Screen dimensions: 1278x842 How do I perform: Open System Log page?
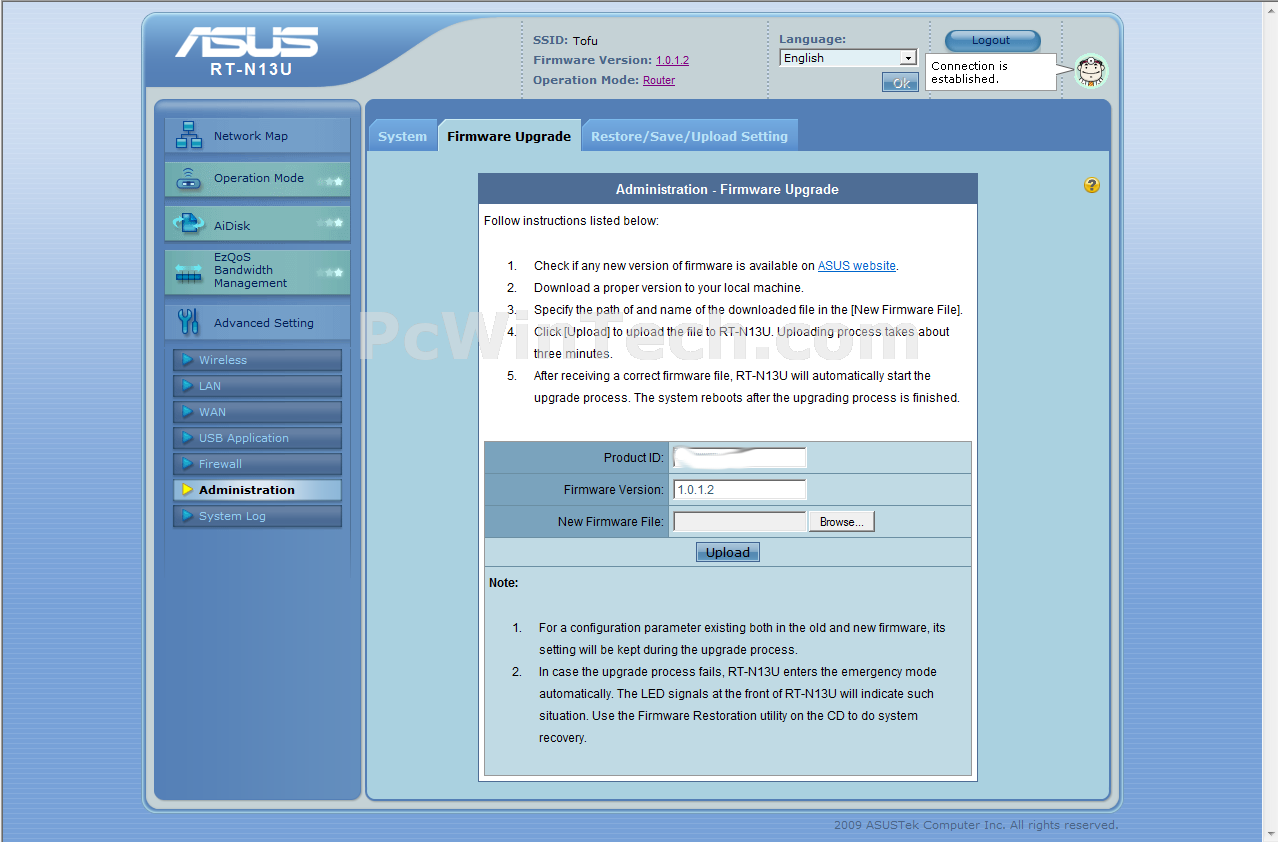point(257,516)
